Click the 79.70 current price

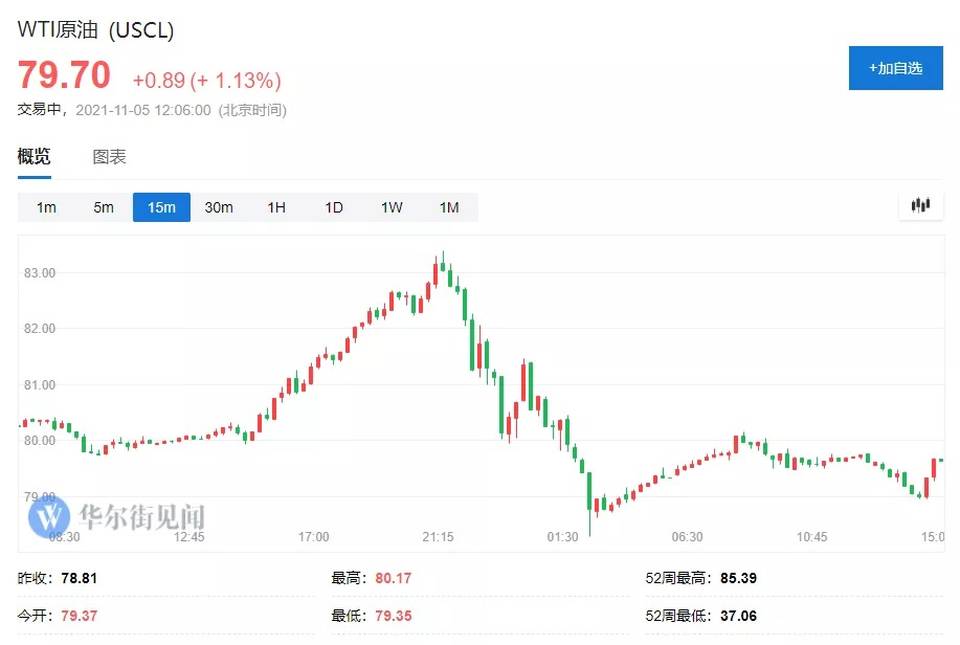point(64,75)
